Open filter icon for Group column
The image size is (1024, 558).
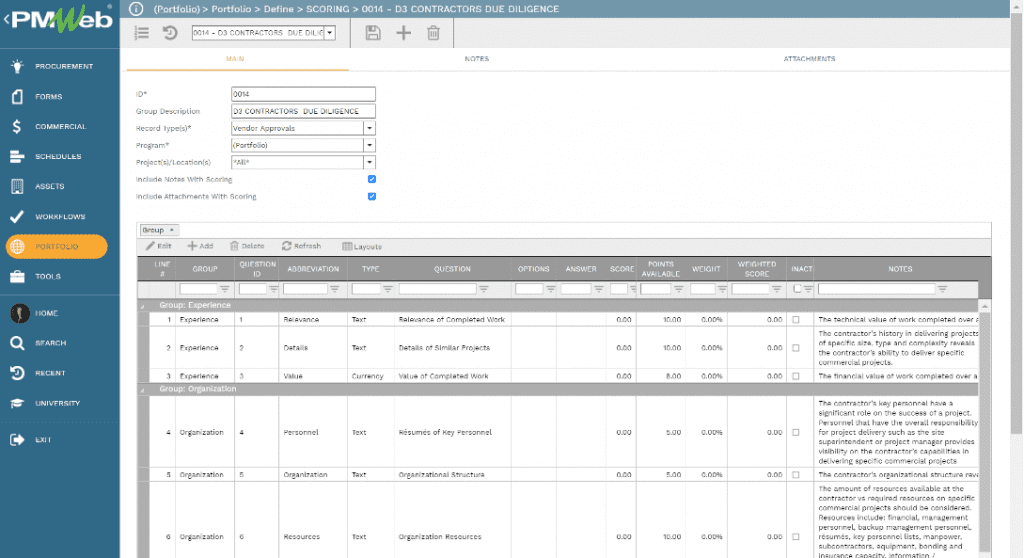click(225, 289)
